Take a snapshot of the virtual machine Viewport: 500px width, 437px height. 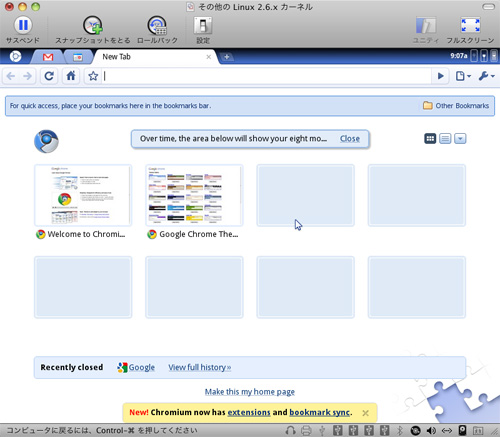tap(93, 25)
